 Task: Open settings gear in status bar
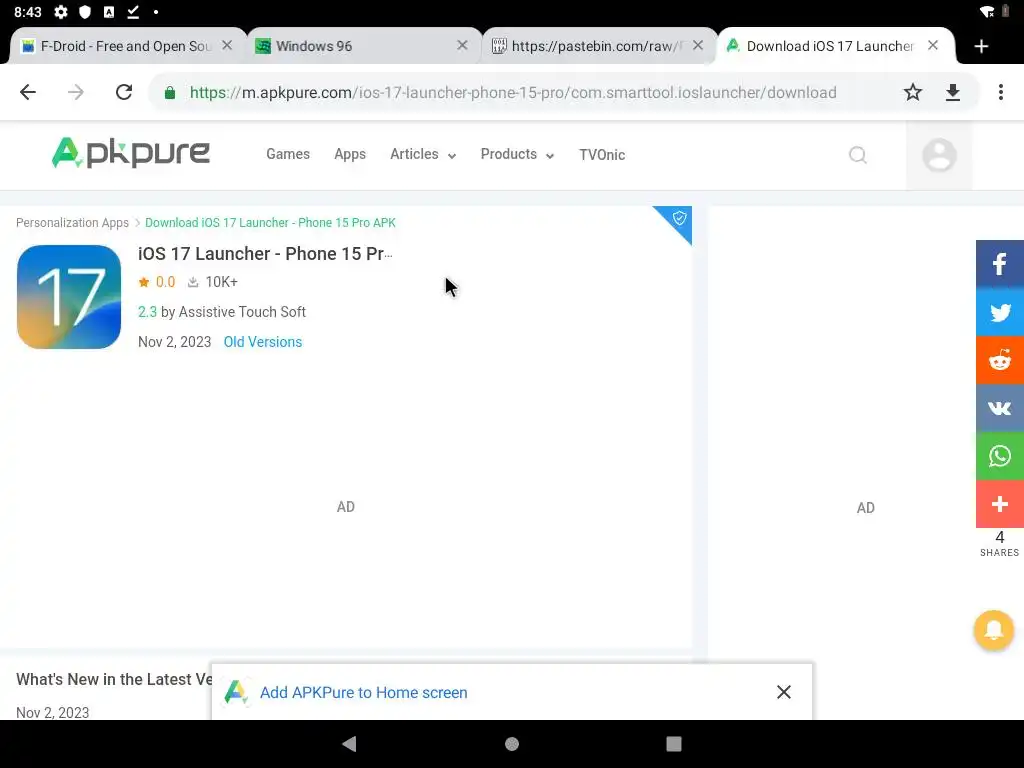61,12
